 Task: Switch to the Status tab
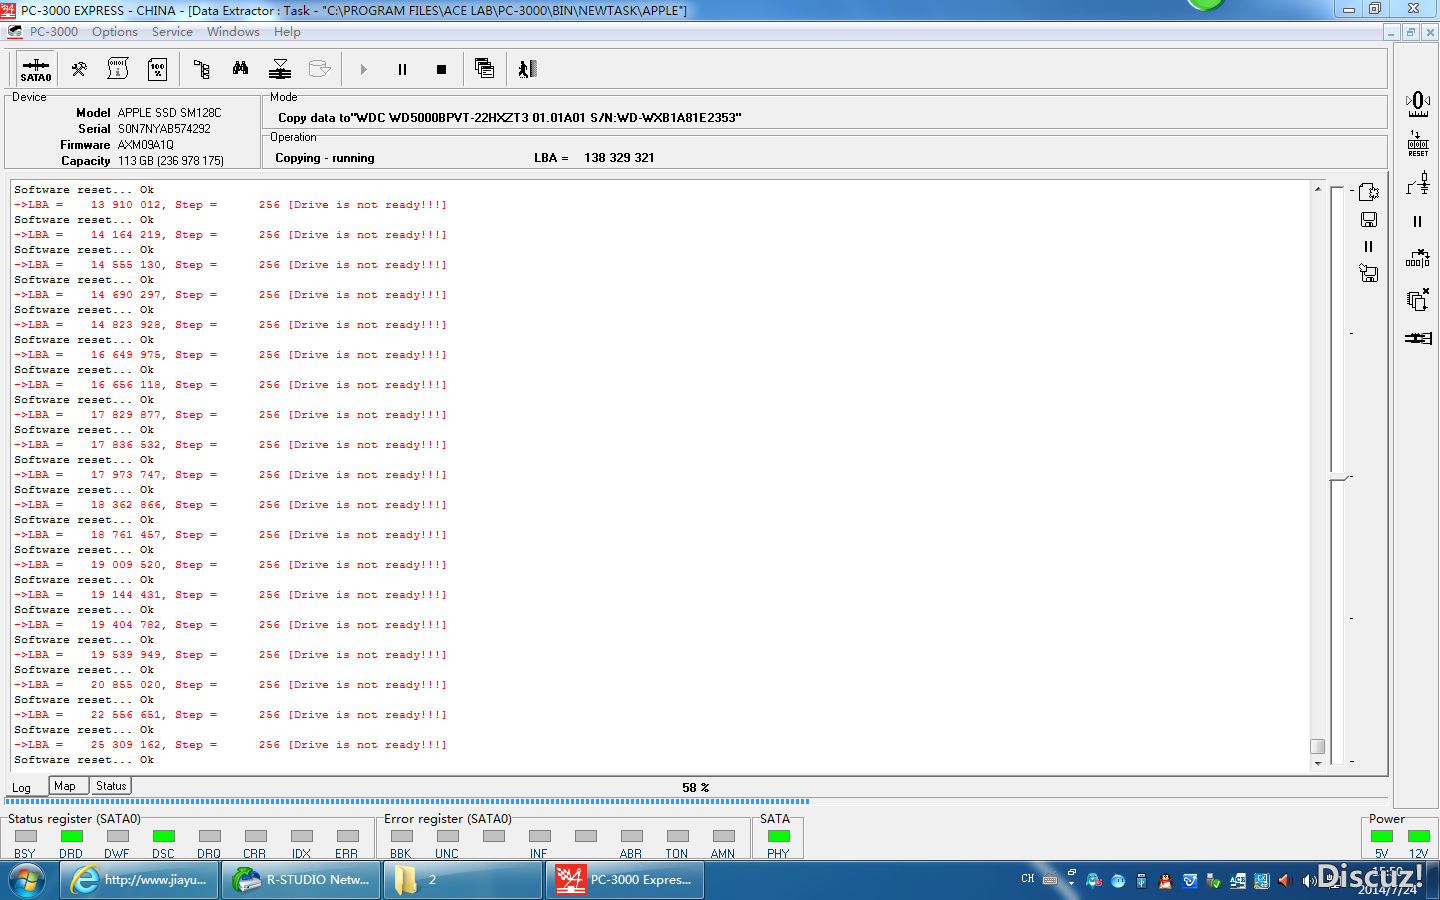tap(111, 786)
